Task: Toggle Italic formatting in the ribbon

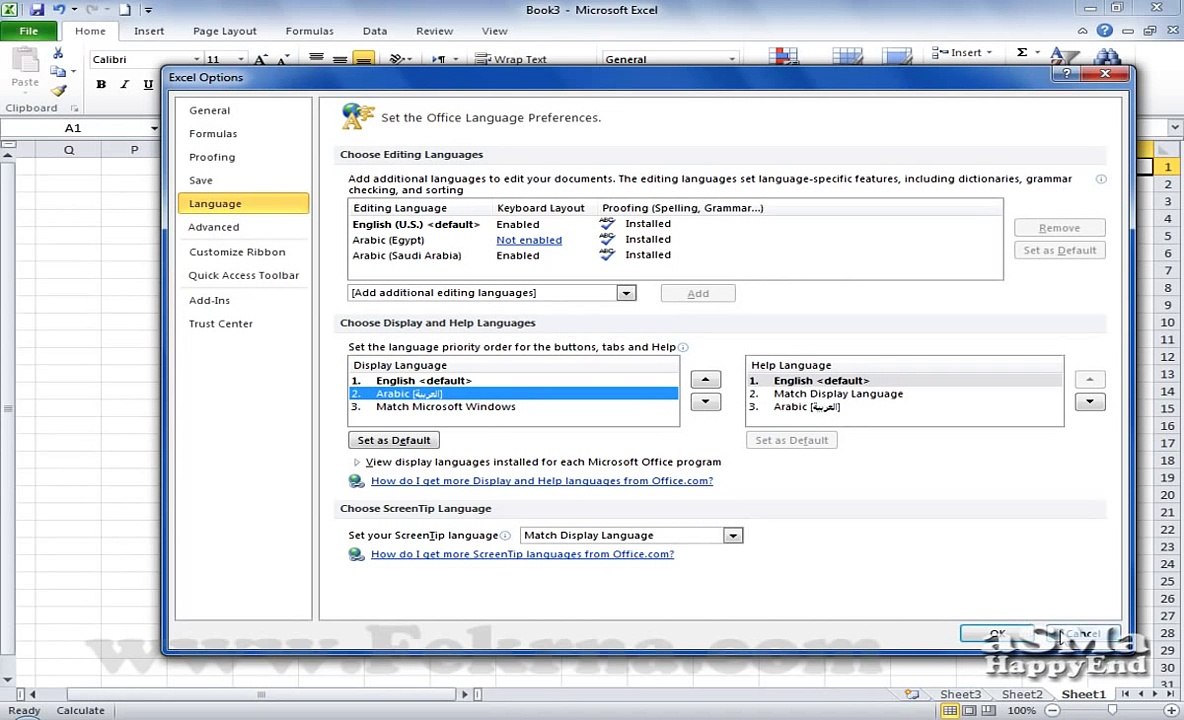Action: [125, 85]
